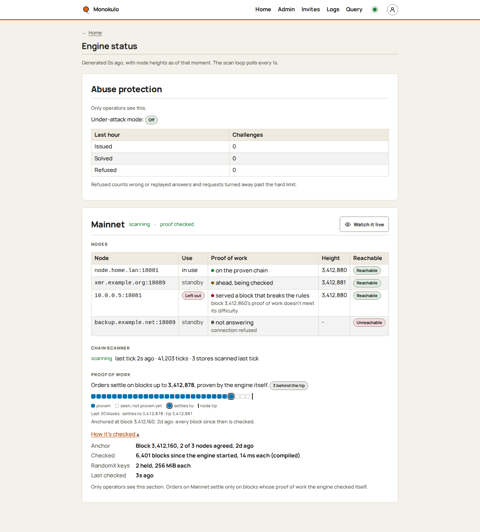Viewport: 480px width, 532px height.
Task: Open the Query nav item
Action: (x=354, y=10)
